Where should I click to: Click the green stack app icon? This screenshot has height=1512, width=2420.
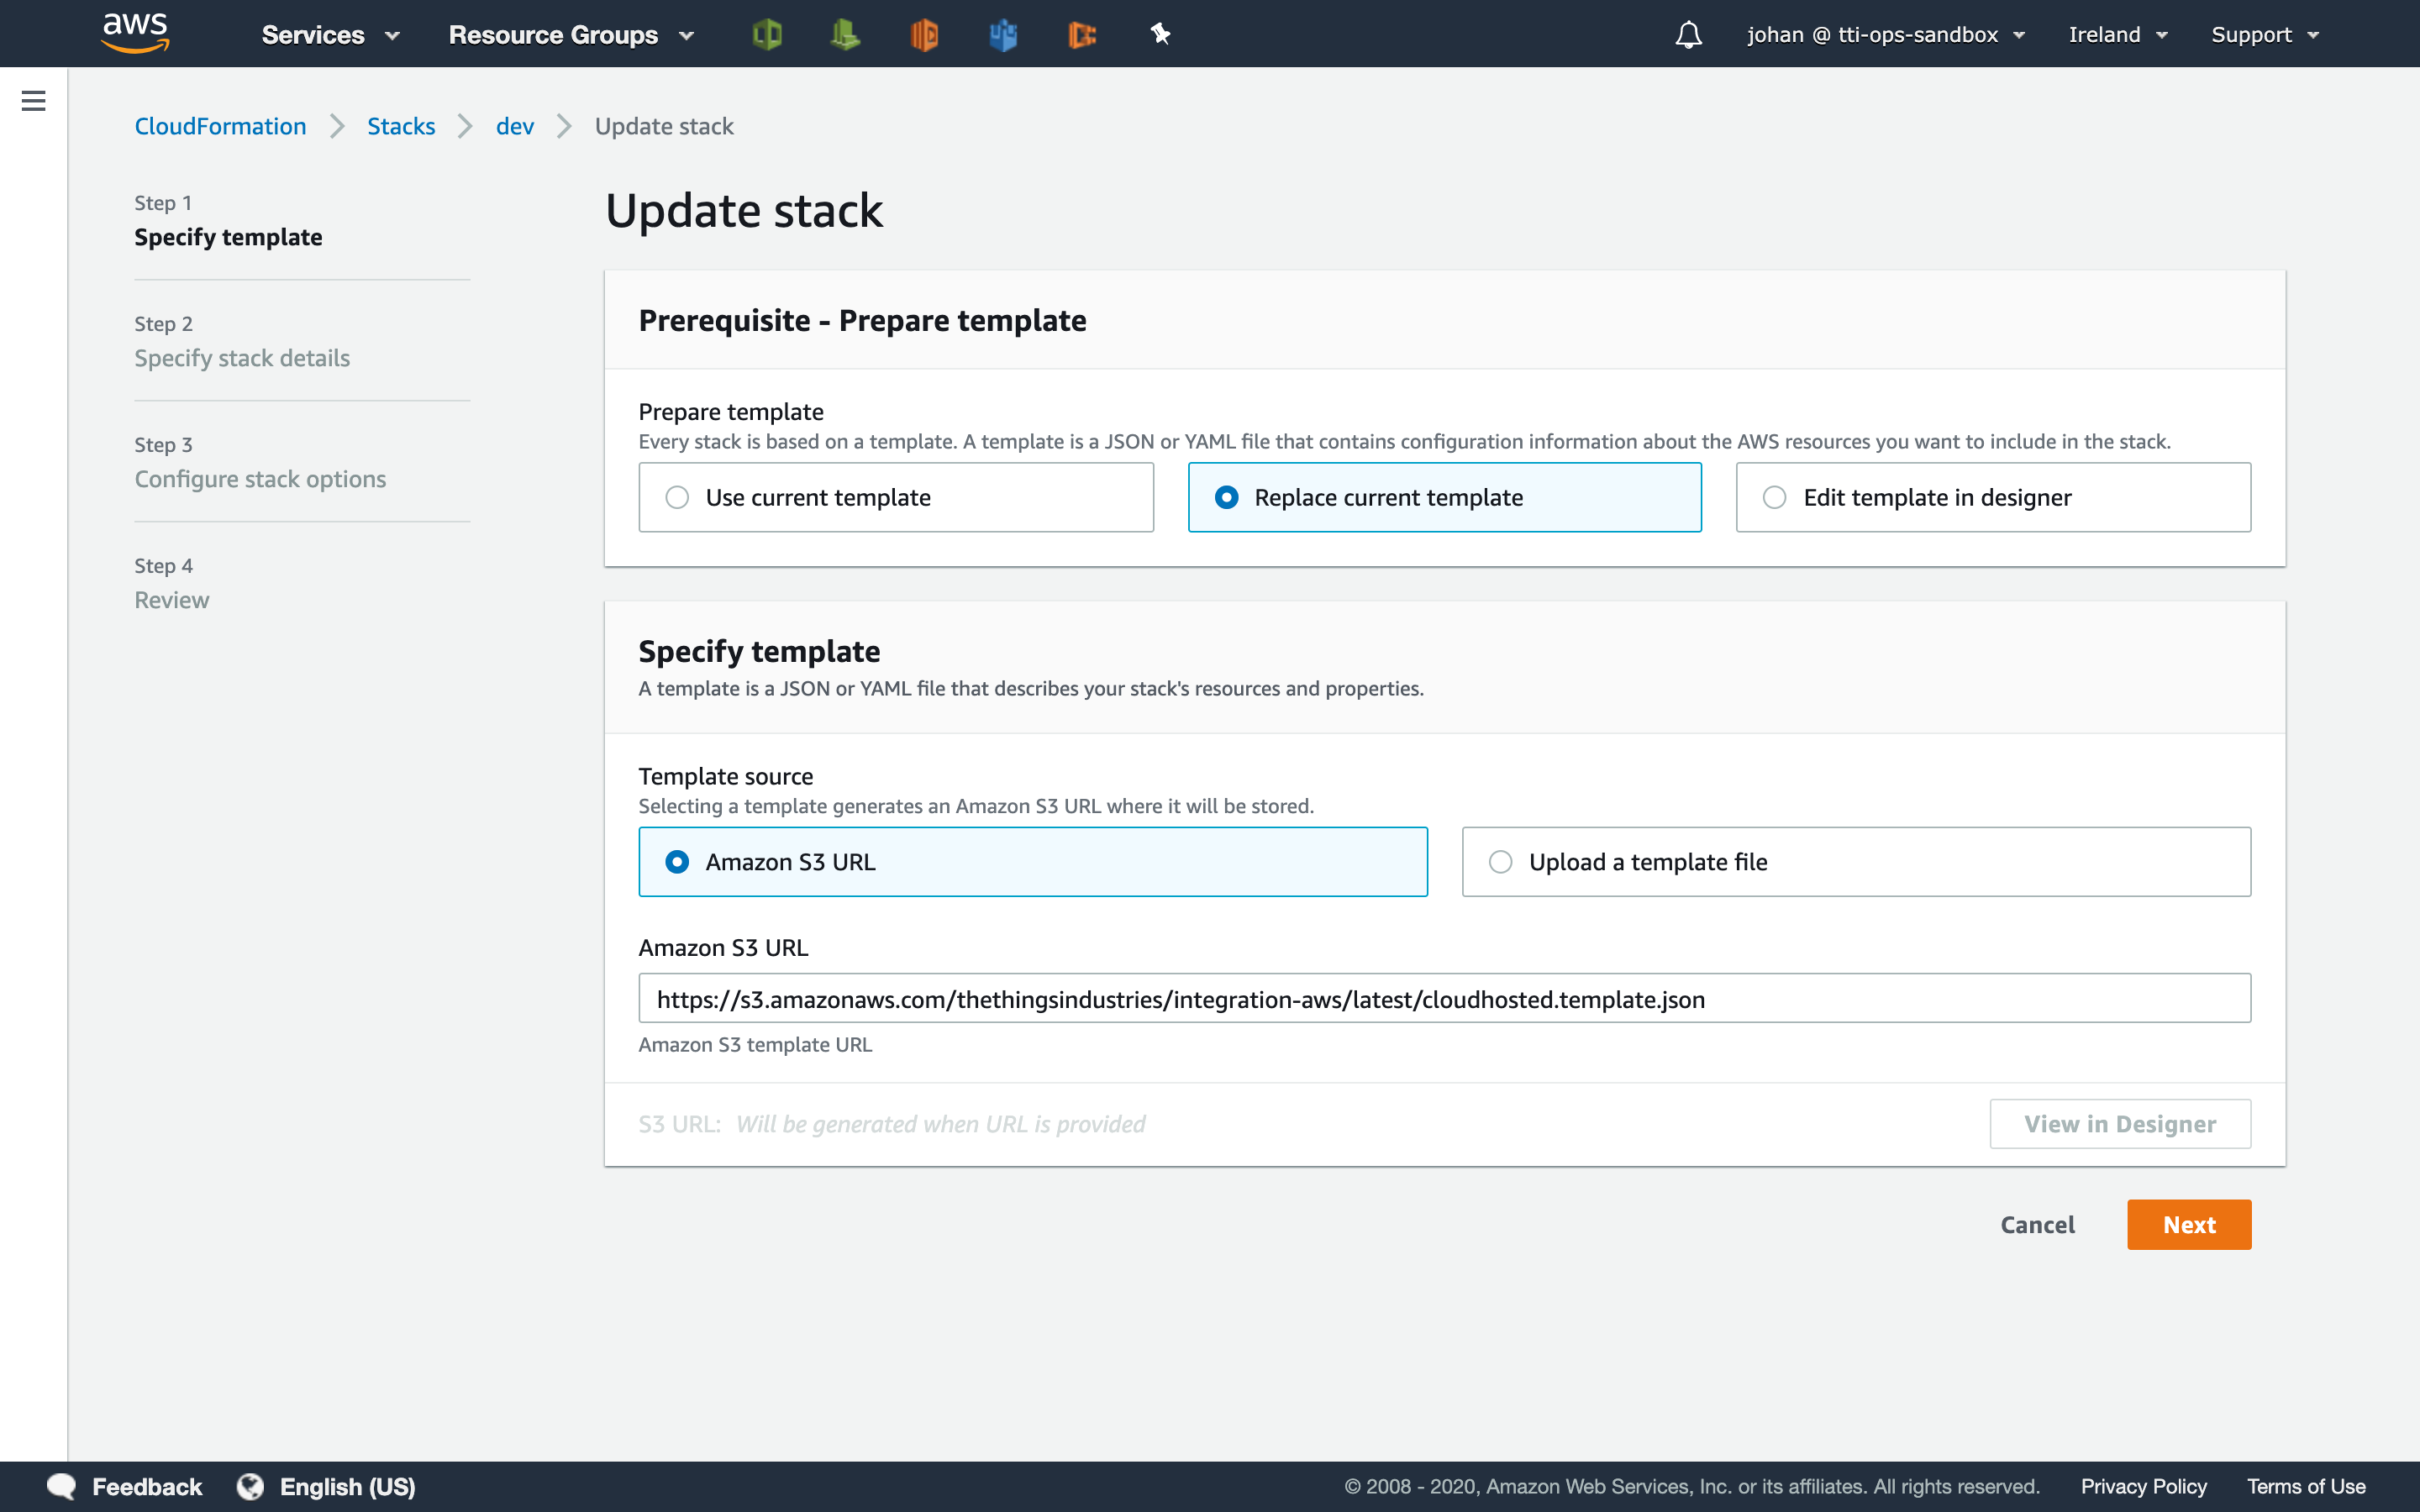tap(844, 33)
